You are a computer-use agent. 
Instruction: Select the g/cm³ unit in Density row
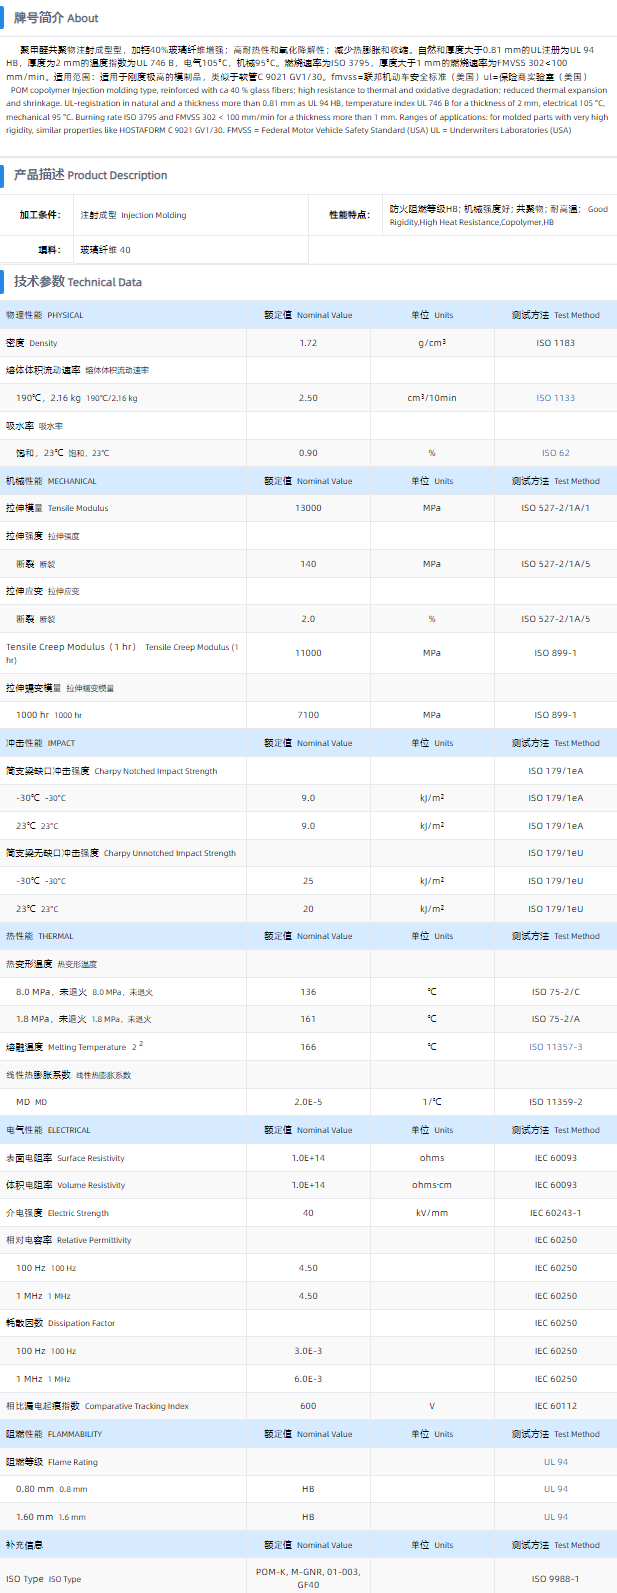[432, 343]
